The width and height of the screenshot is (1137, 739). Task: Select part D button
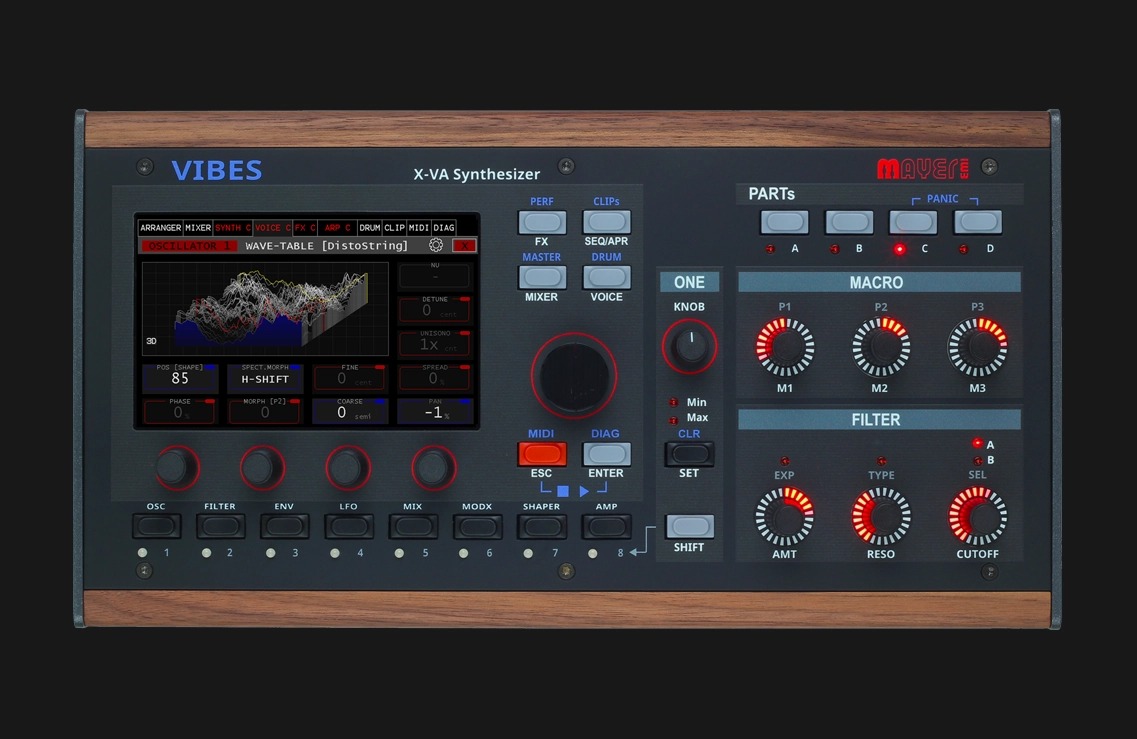[x=977, y=222]
